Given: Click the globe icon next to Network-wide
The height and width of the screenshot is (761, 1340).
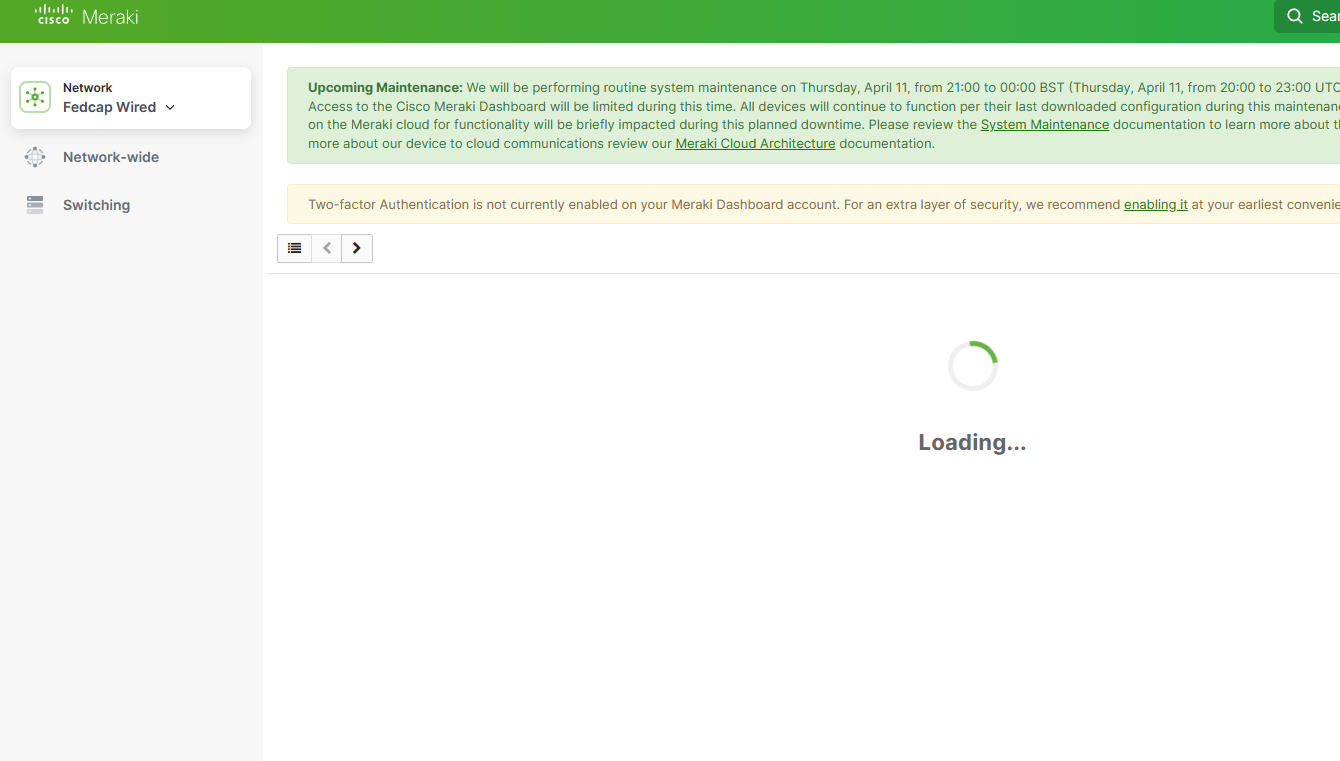Looking at the screenshot, I should (x=35, y=156).
